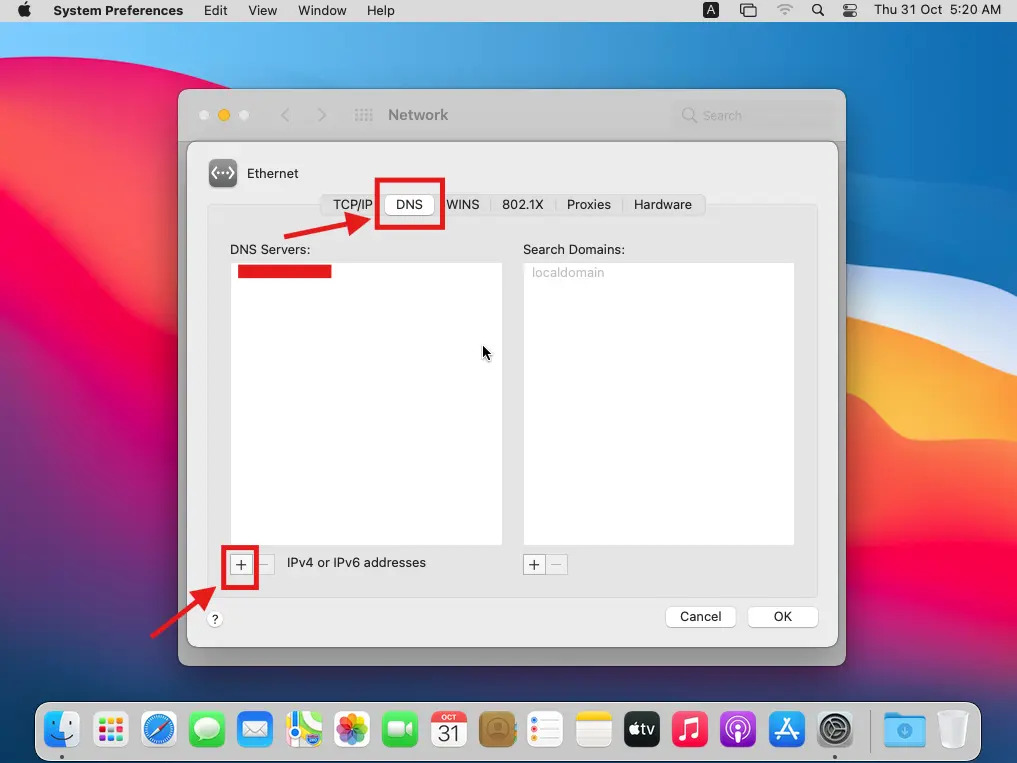The height and width of the screenshot is (763, 1017).
Task: Open the Help menu
Action: pos(381,10)
